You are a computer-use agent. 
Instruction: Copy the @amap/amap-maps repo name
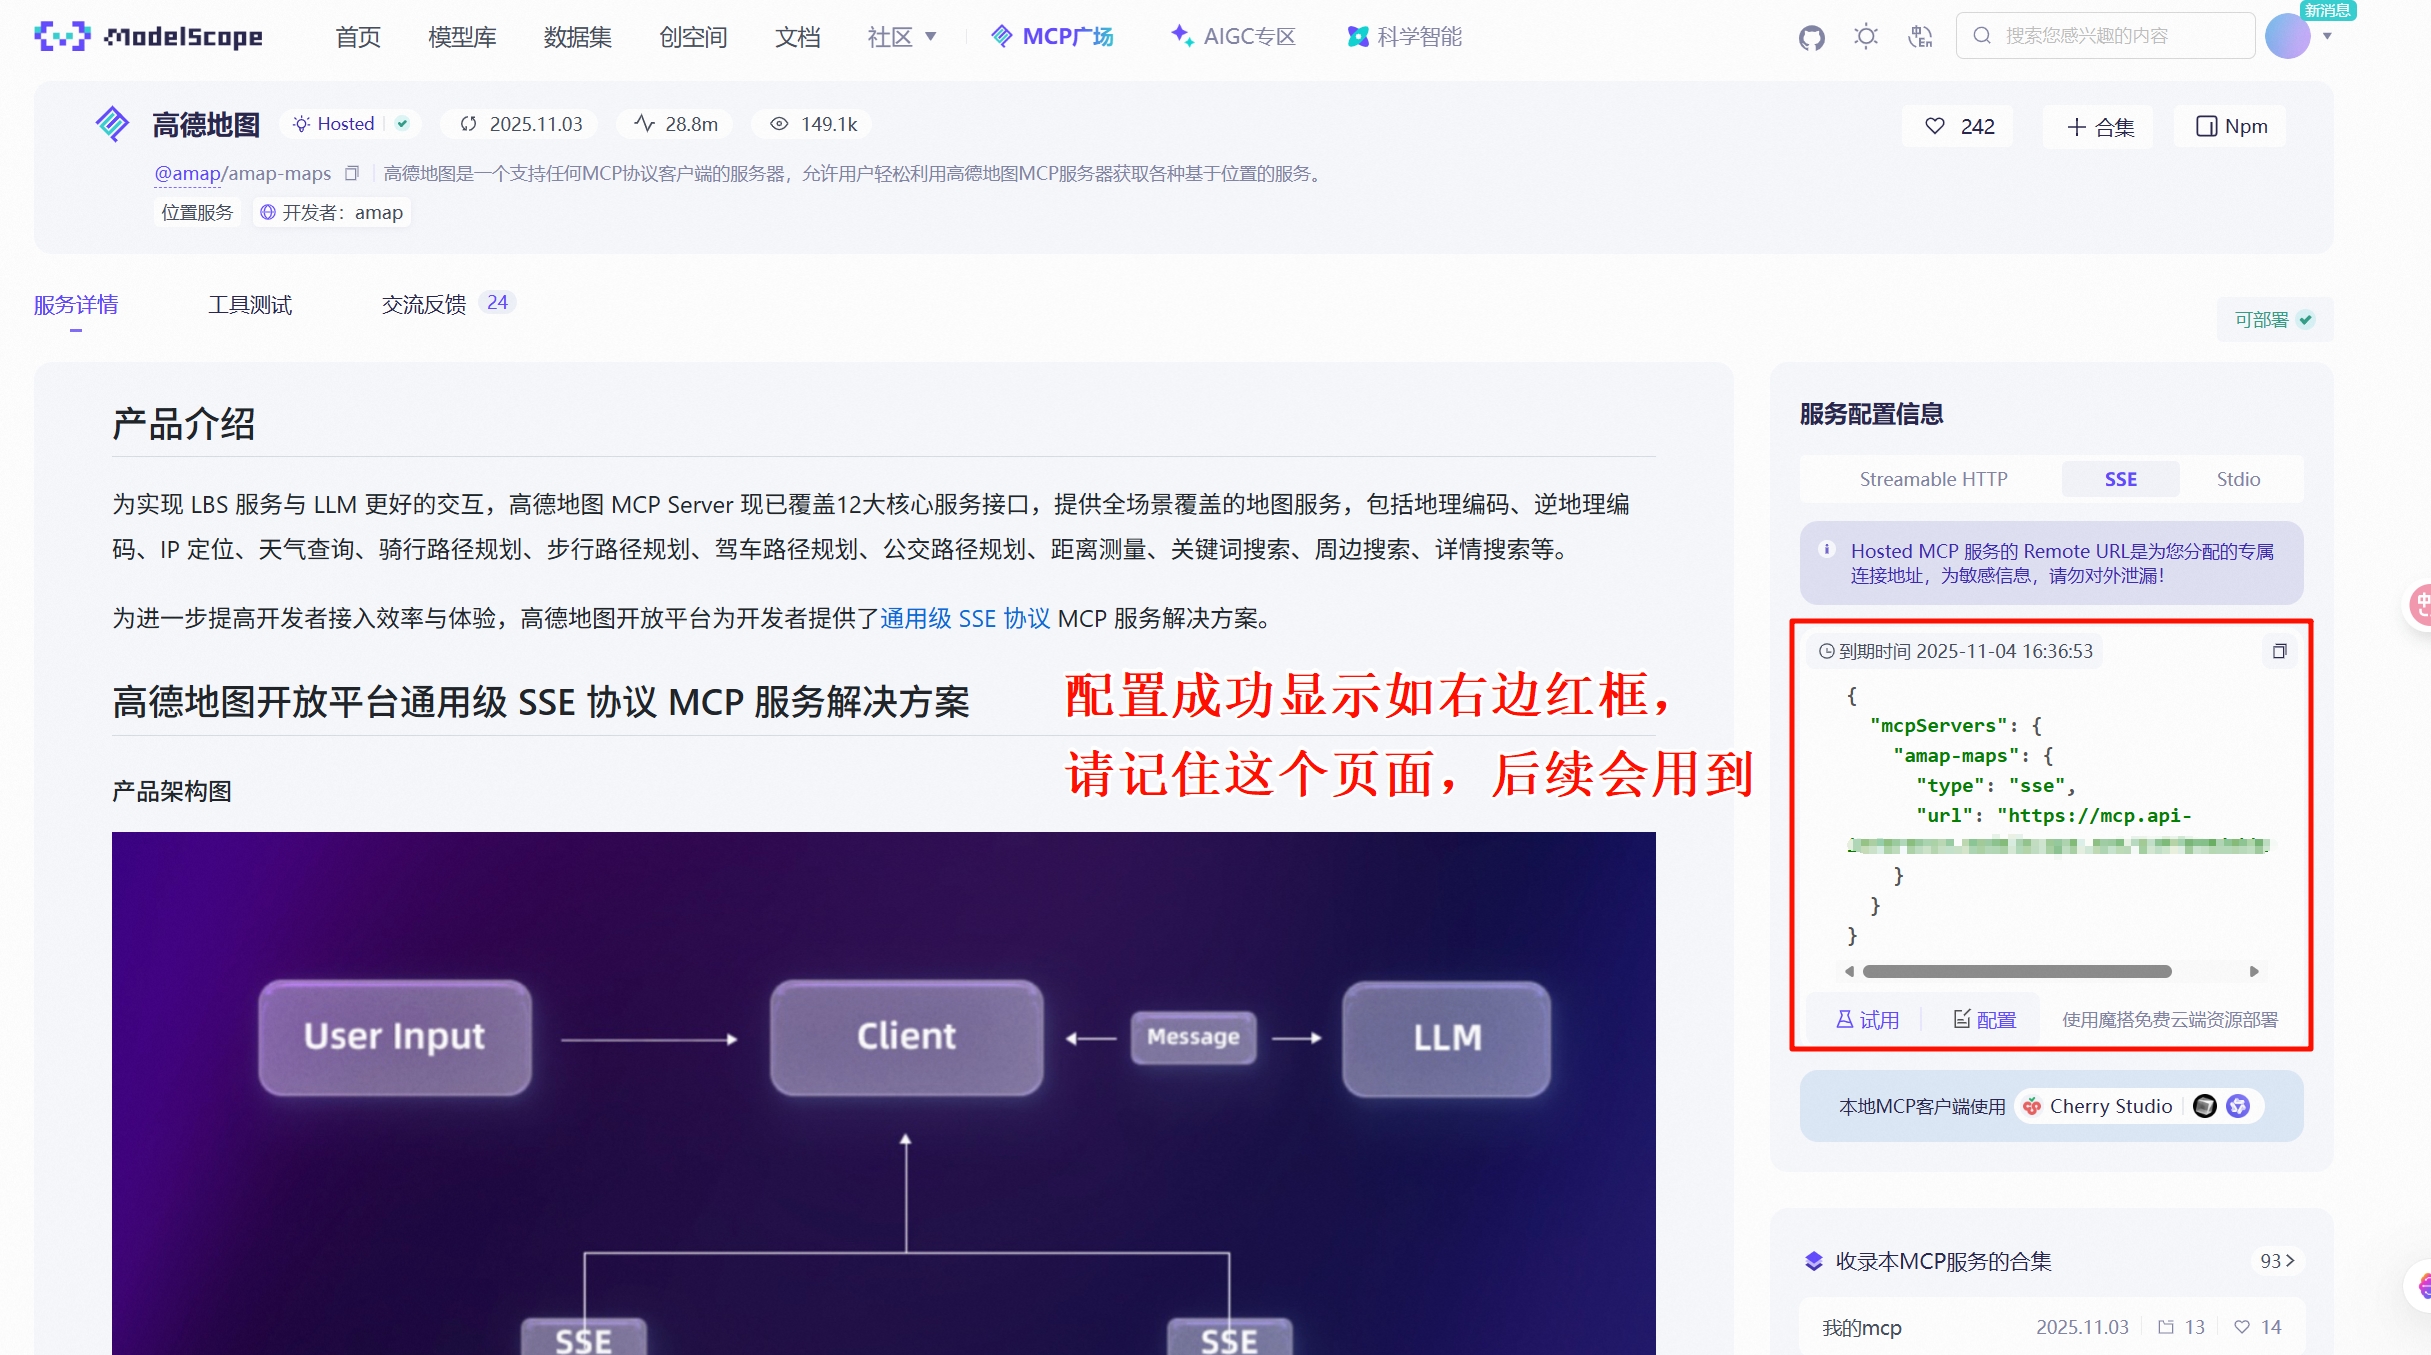352,173
